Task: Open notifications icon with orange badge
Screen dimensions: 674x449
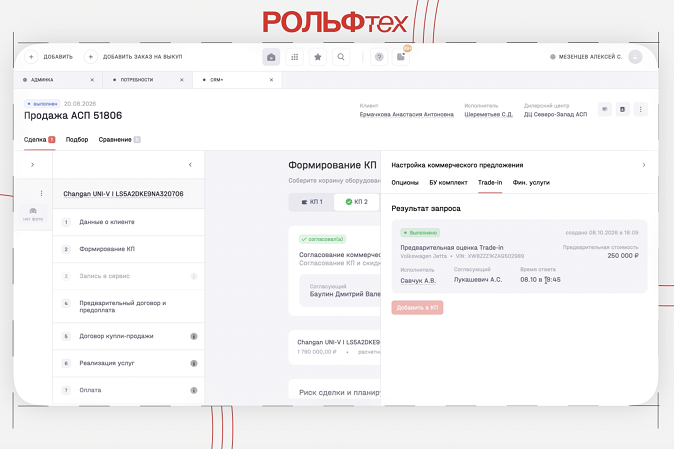Action: pos(401,57)
